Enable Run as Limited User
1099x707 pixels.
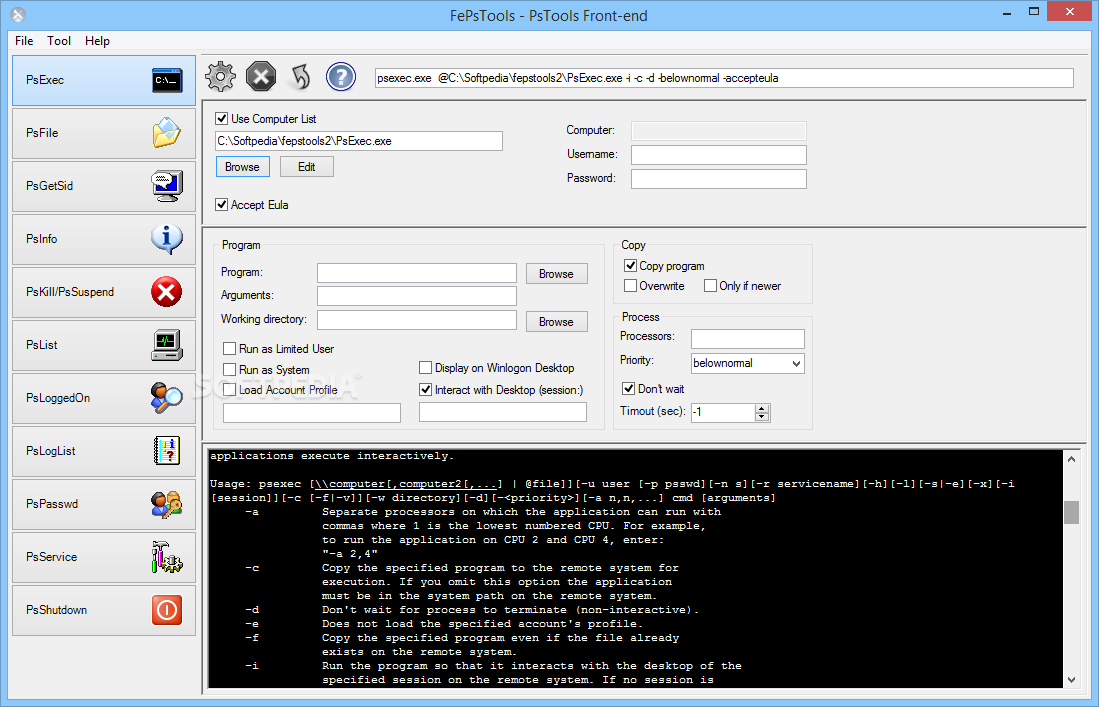click(x=229, y=348)
